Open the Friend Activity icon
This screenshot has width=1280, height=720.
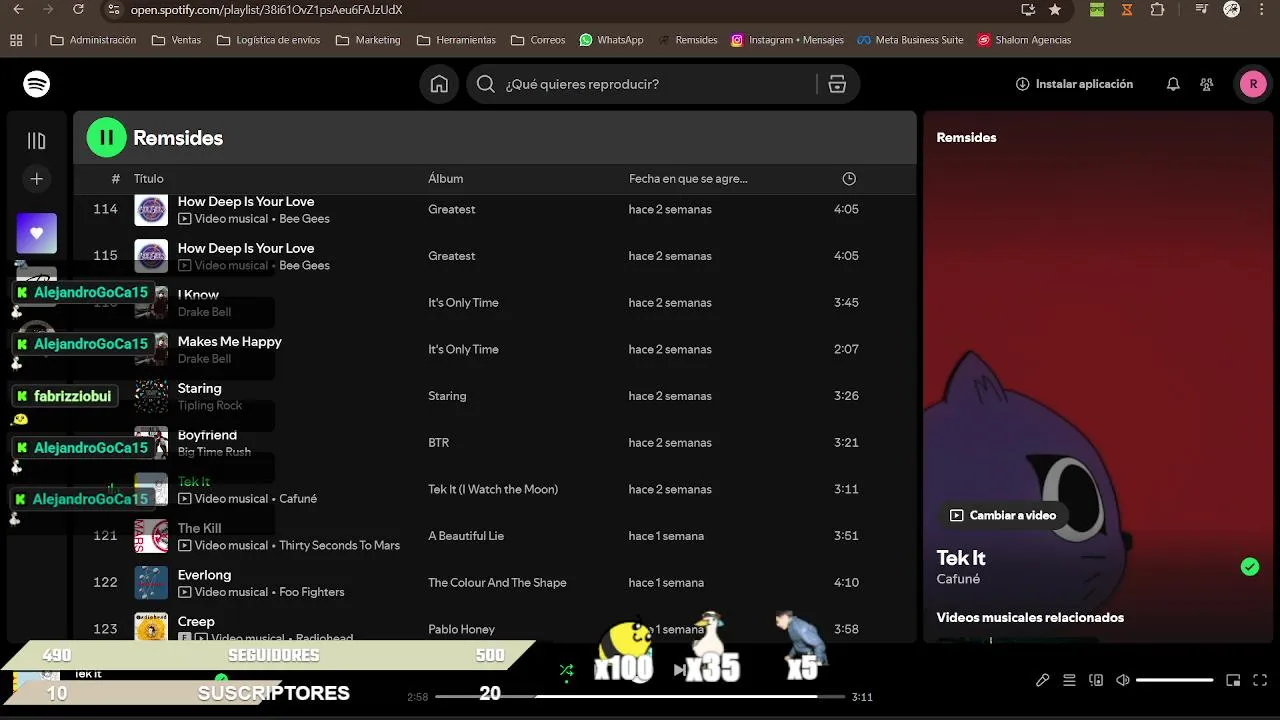(1207, 84)
